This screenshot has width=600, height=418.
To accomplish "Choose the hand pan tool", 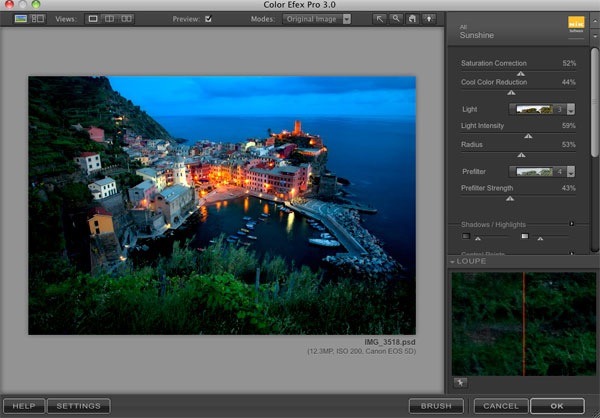I will [x=413, y=18].
